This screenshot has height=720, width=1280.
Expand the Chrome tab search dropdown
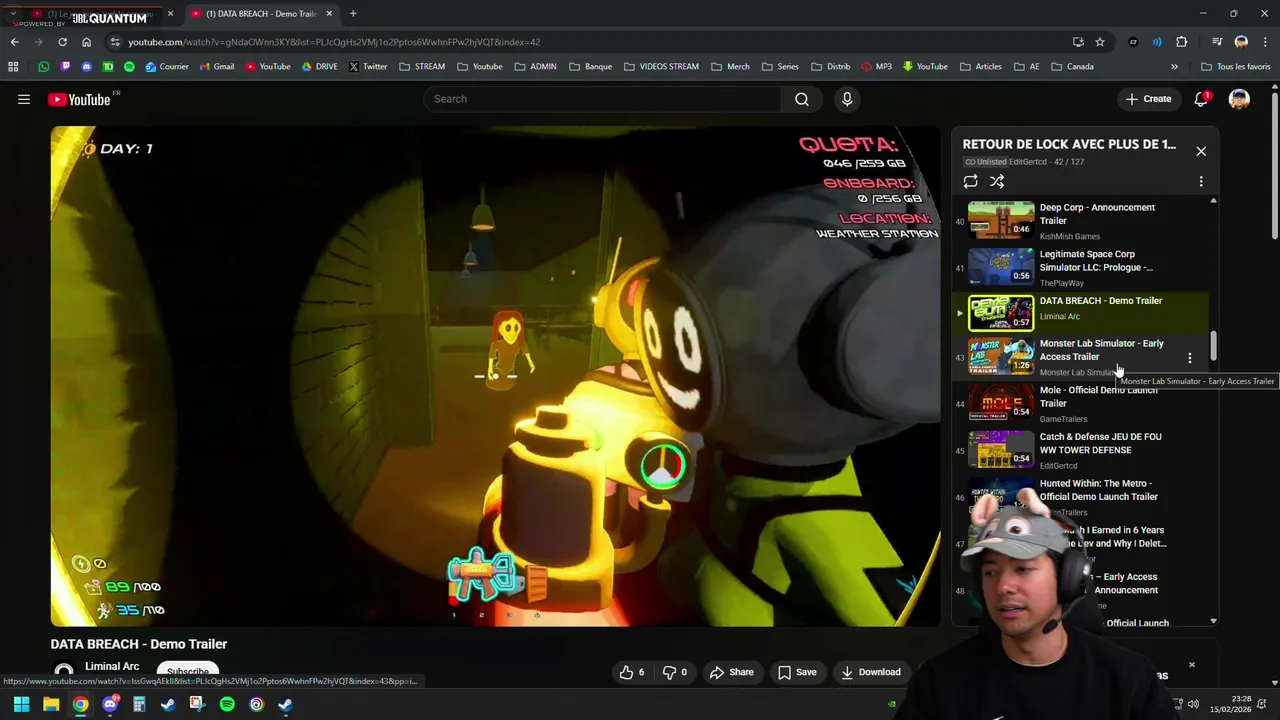pos(13,14)
